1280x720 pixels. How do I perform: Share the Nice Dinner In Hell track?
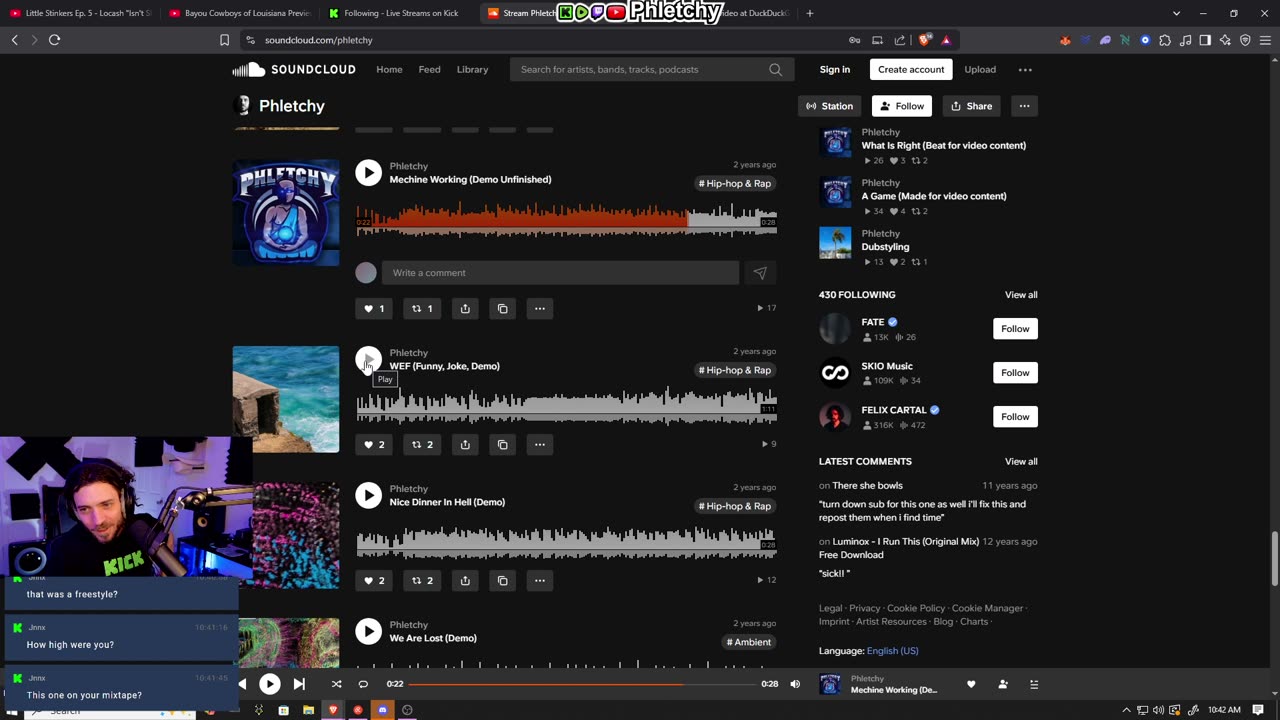coord(465,580)
